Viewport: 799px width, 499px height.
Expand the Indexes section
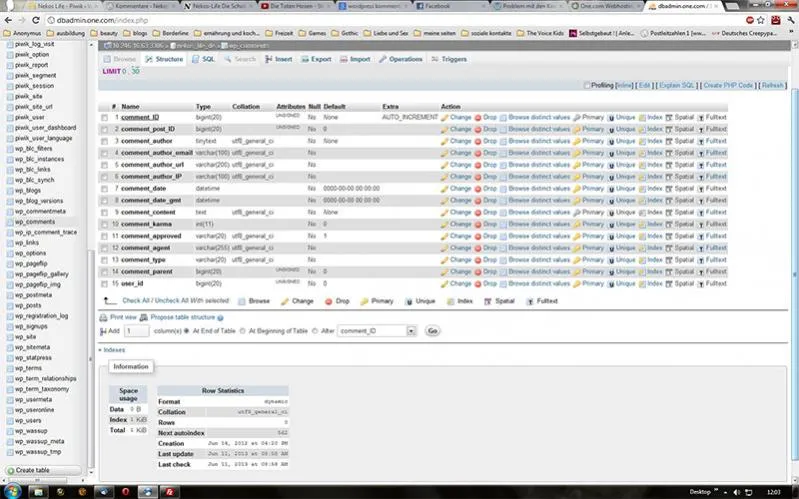click(x=112, y=350)
